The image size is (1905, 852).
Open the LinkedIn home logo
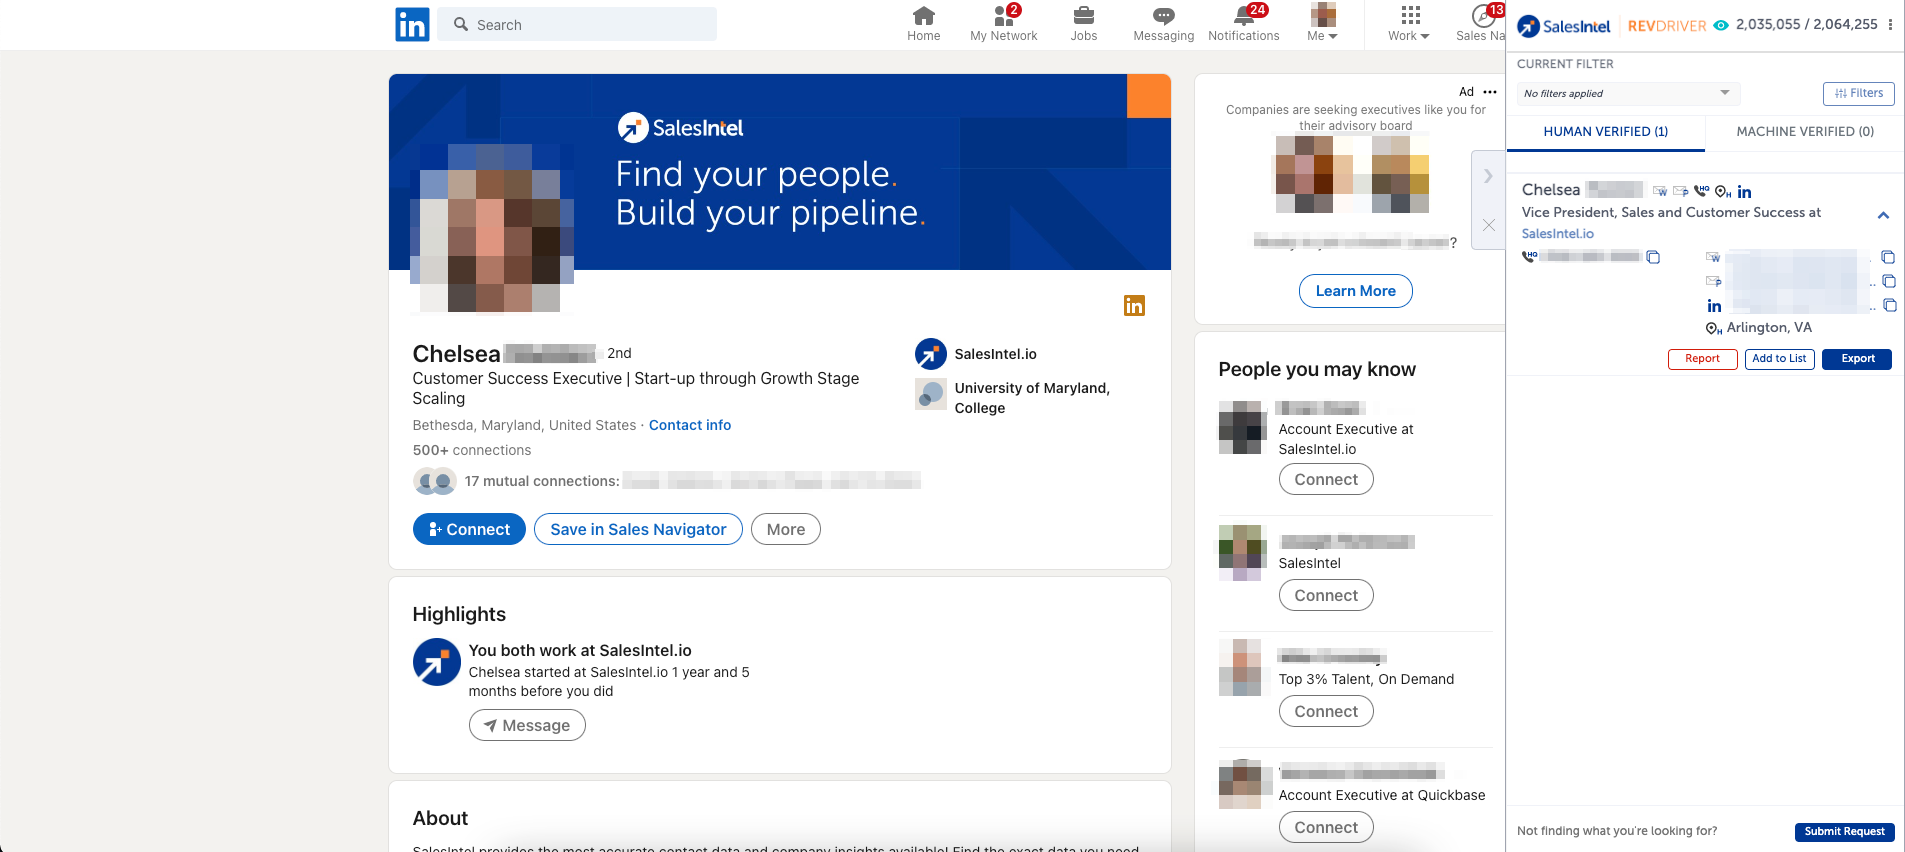click(412, 24)
